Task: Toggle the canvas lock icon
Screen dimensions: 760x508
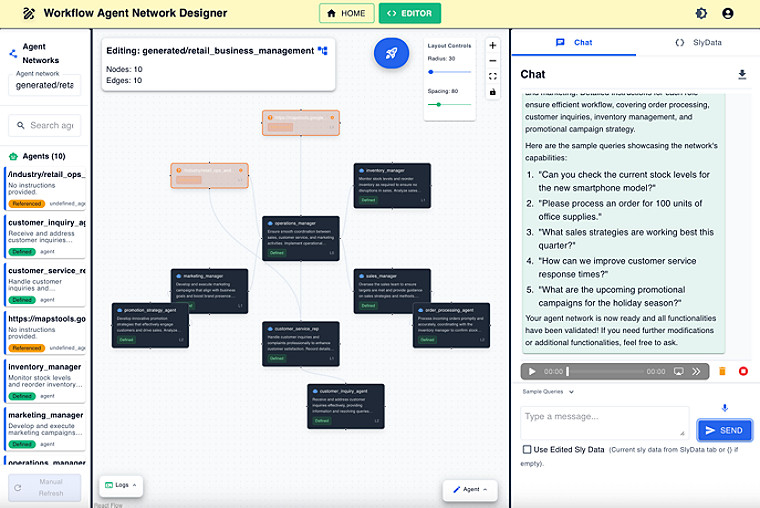Action: pyautogui.click(x=492, y=92)
